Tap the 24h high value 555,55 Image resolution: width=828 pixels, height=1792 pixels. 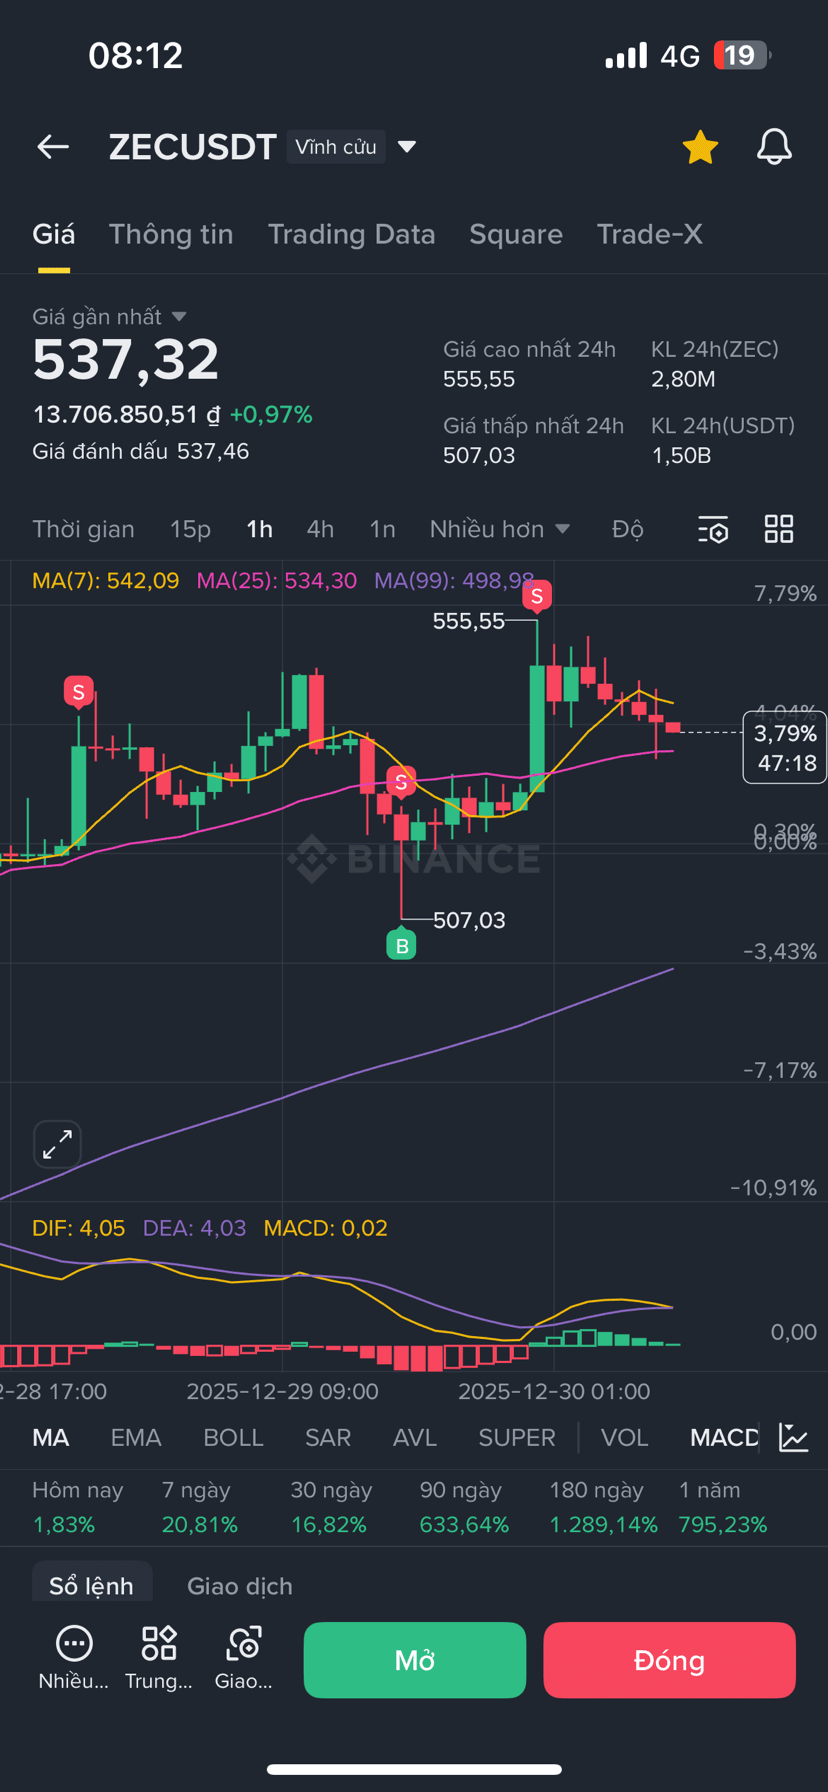coord(479,379)
